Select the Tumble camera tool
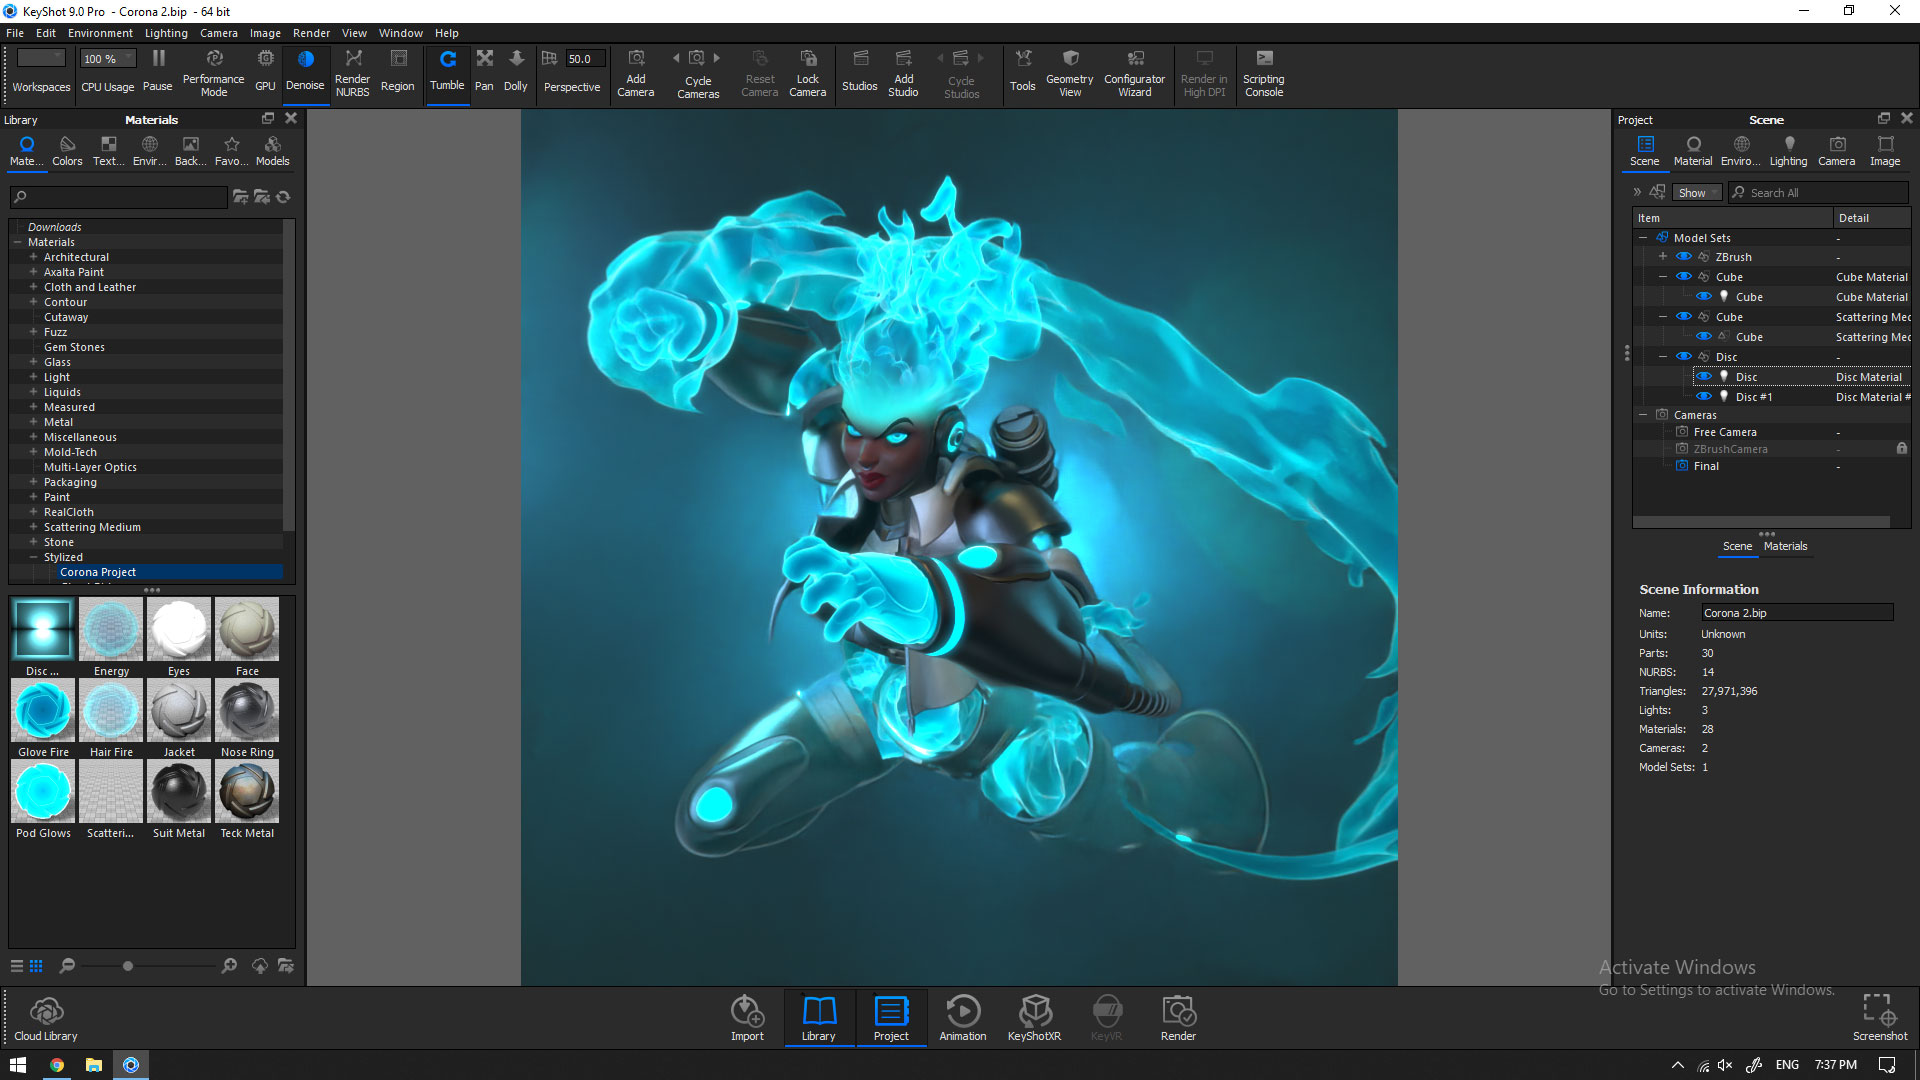 coord(447,71)
